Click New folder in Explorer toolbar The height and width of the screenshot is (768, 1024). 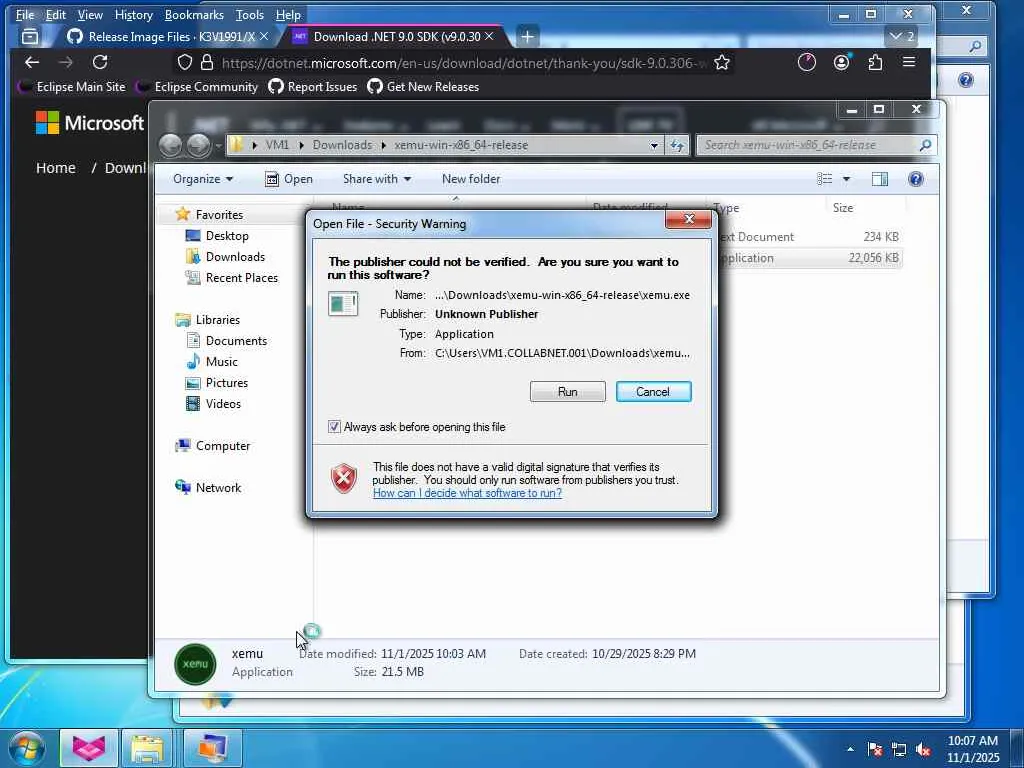(471, 179)
